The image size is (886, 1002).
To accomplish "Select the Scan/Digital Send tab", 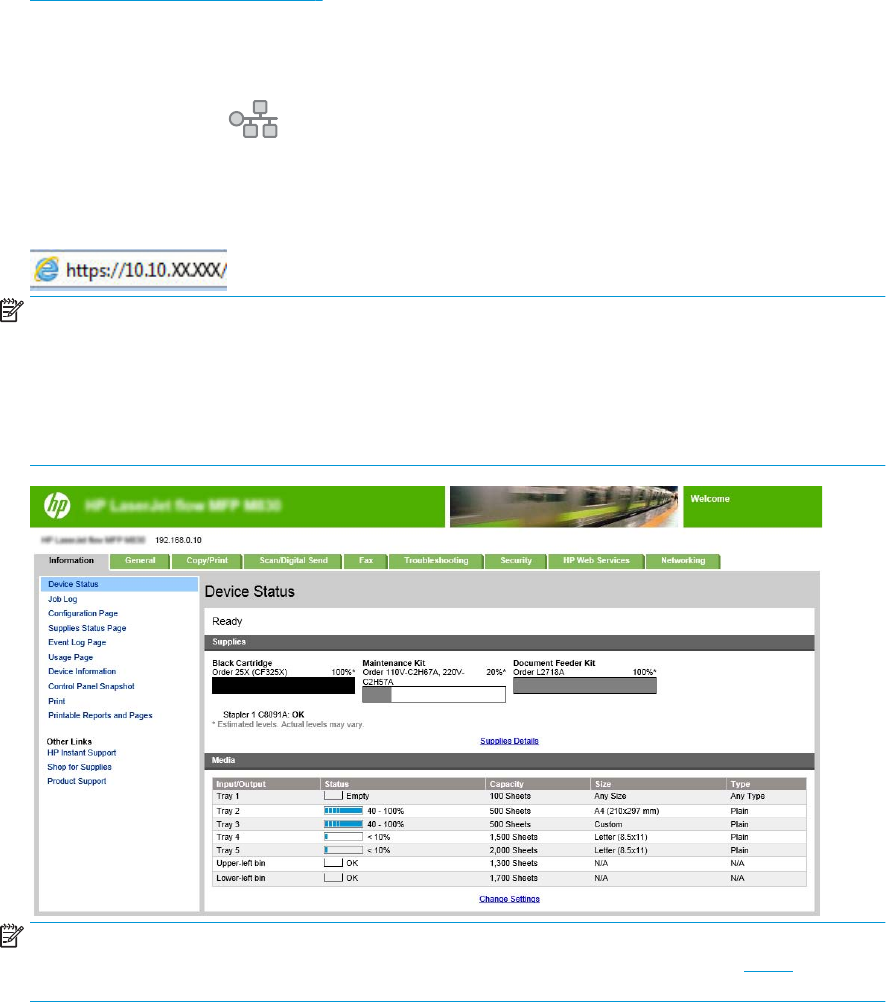I will [293, 561].
